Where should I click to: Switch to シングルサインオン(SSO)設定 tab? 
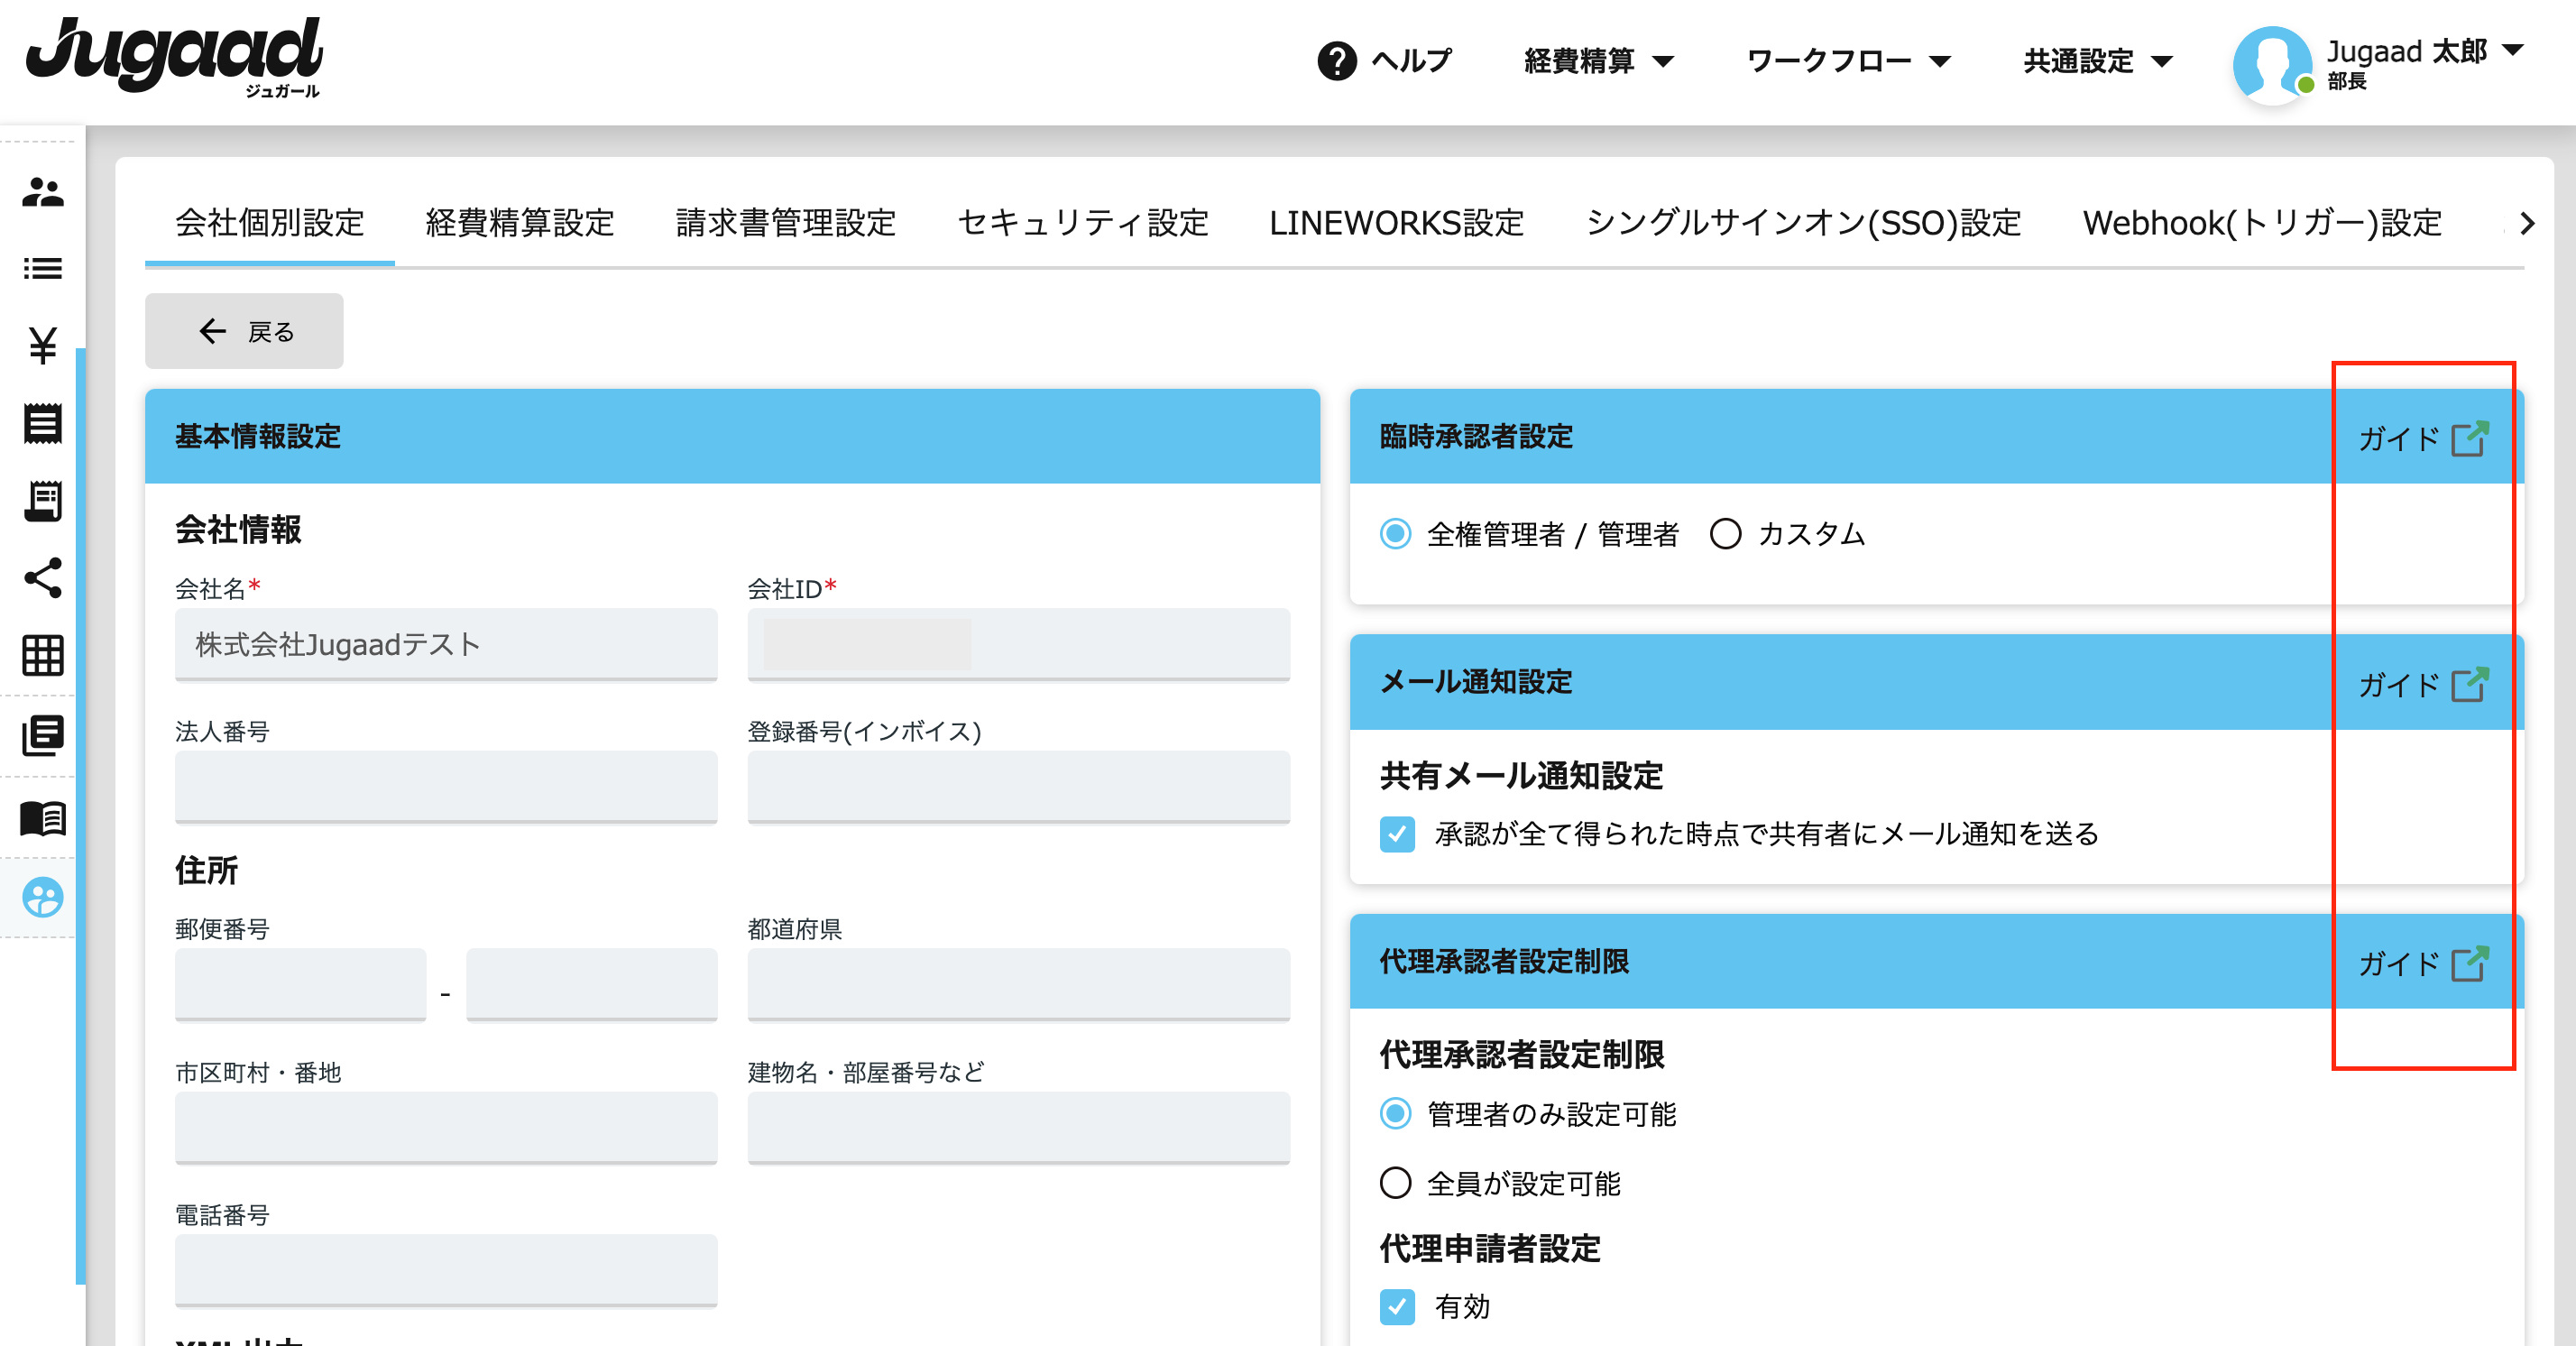point(1803,223)
